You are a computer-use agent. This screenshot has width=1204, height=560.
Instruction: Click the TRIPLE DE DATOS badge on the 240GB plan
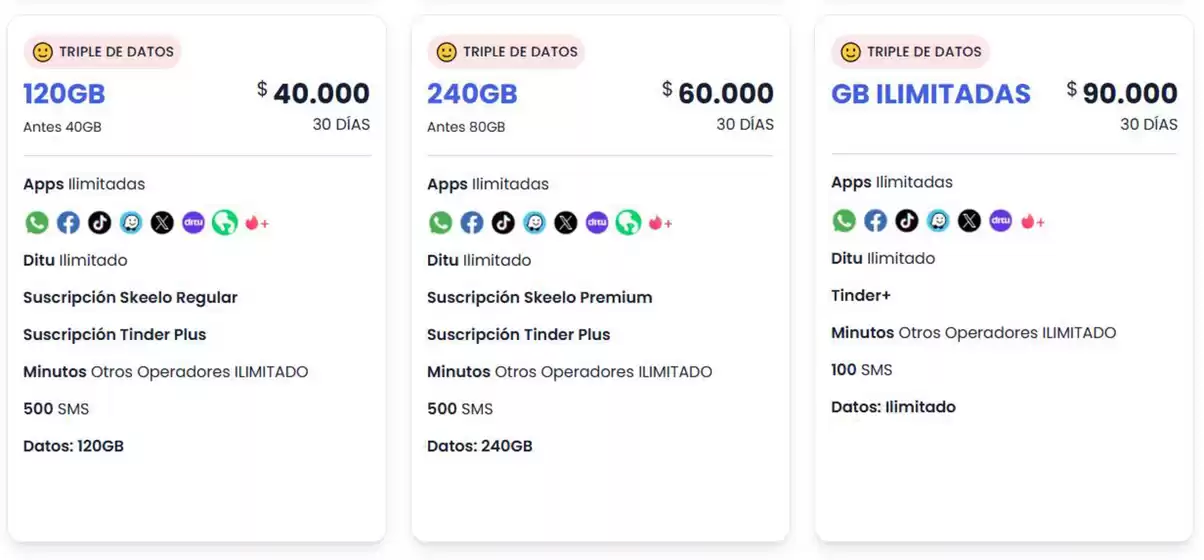pos(506,52)
